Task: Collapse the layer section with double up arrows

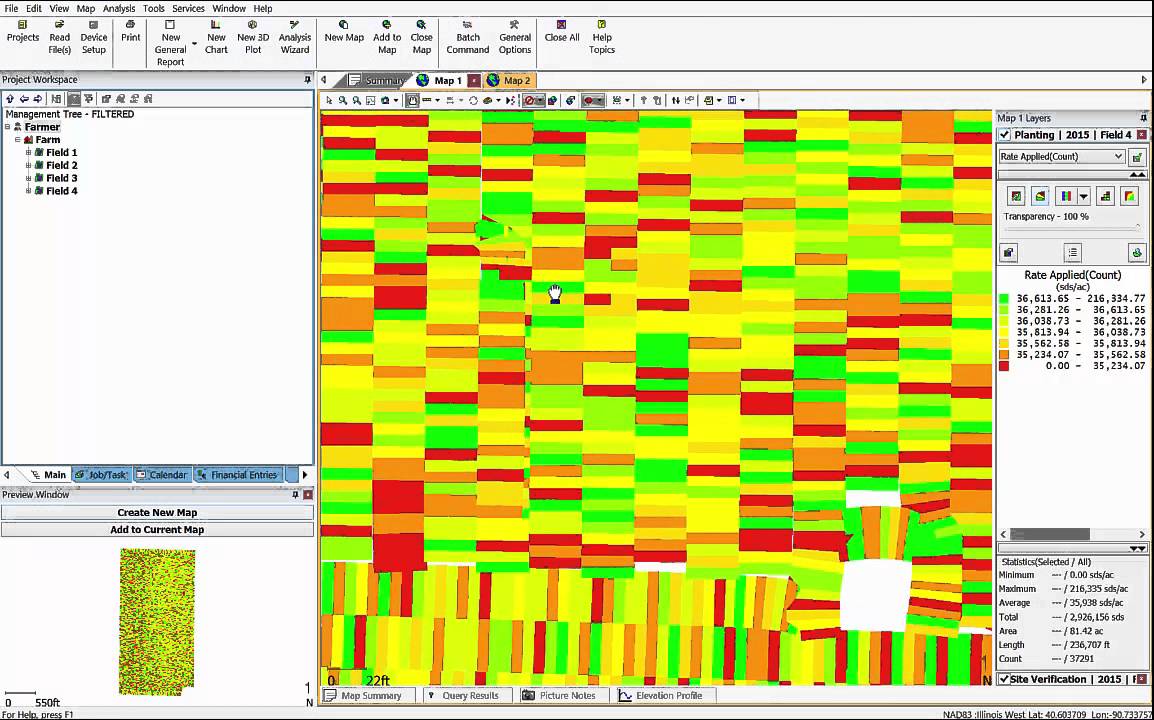Action: point(1137,175)
